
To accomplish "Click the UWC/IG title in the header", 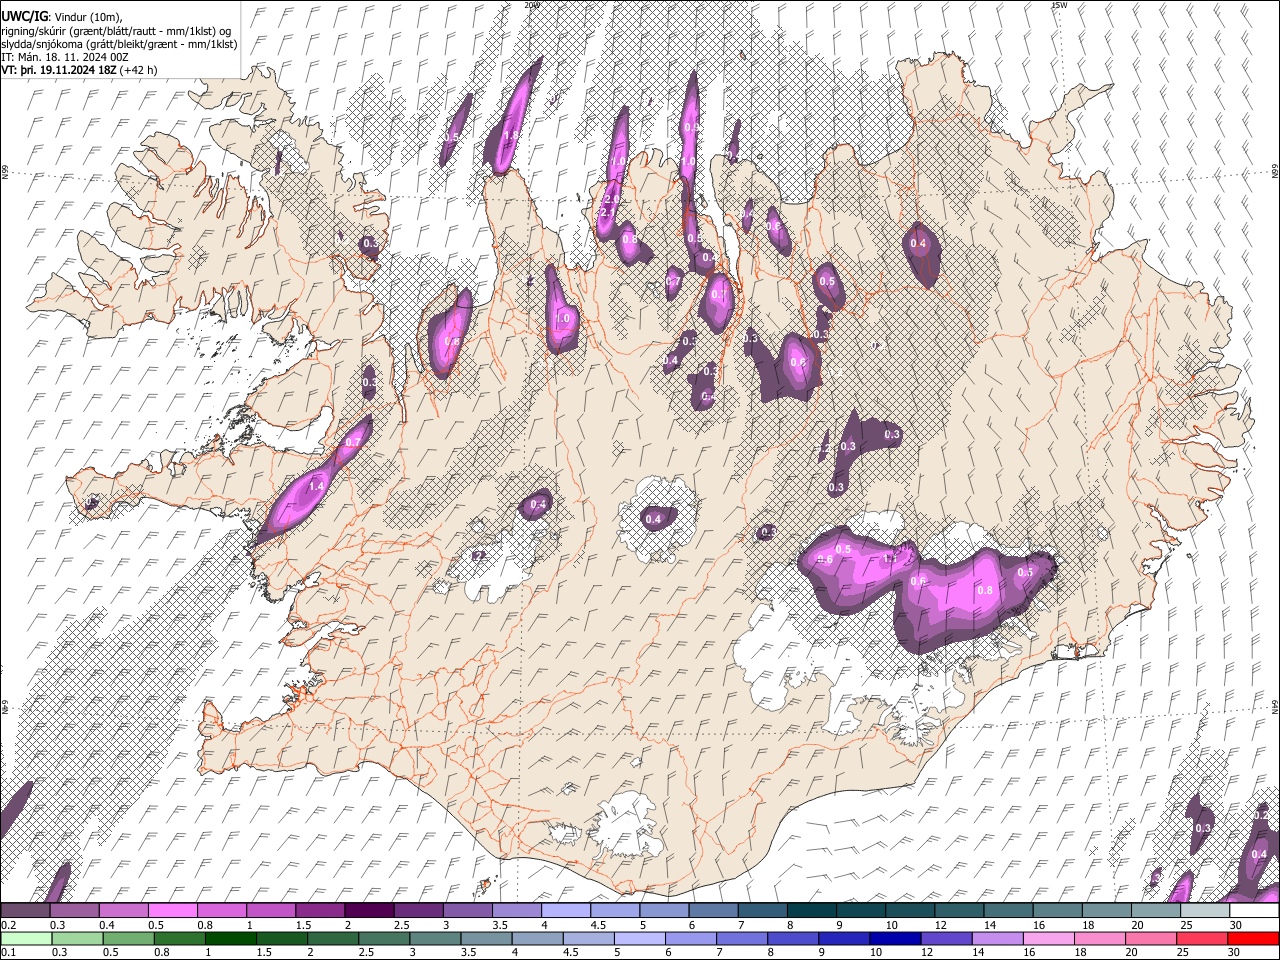I will click(24, 16).
